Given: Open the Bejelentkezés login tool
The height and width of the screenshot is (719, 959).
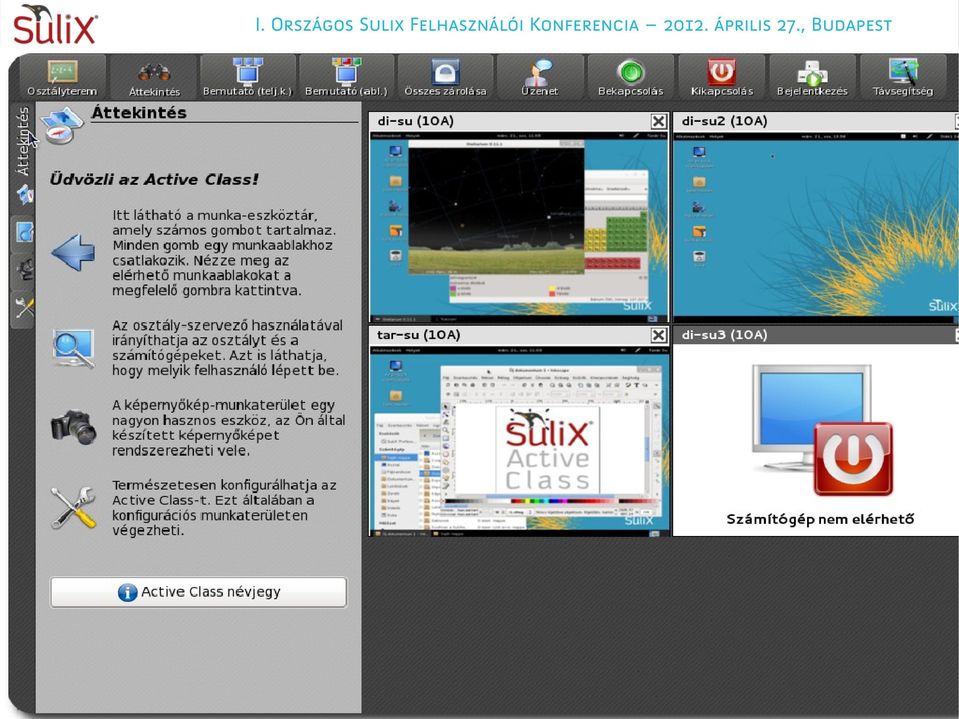Looking at the screenshot, I should tap(812, 78).
